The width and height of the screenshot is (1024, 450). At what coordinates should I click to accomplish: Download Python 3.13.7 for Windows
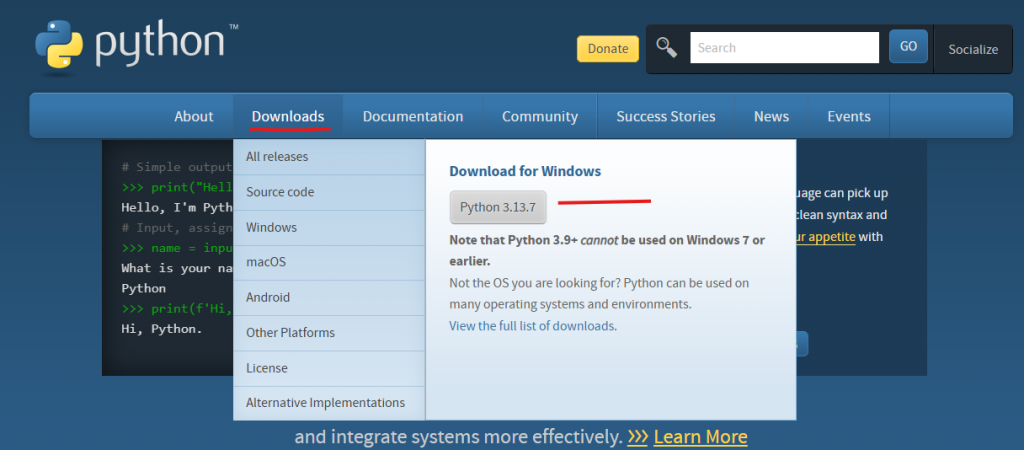(x=498, y=208)
